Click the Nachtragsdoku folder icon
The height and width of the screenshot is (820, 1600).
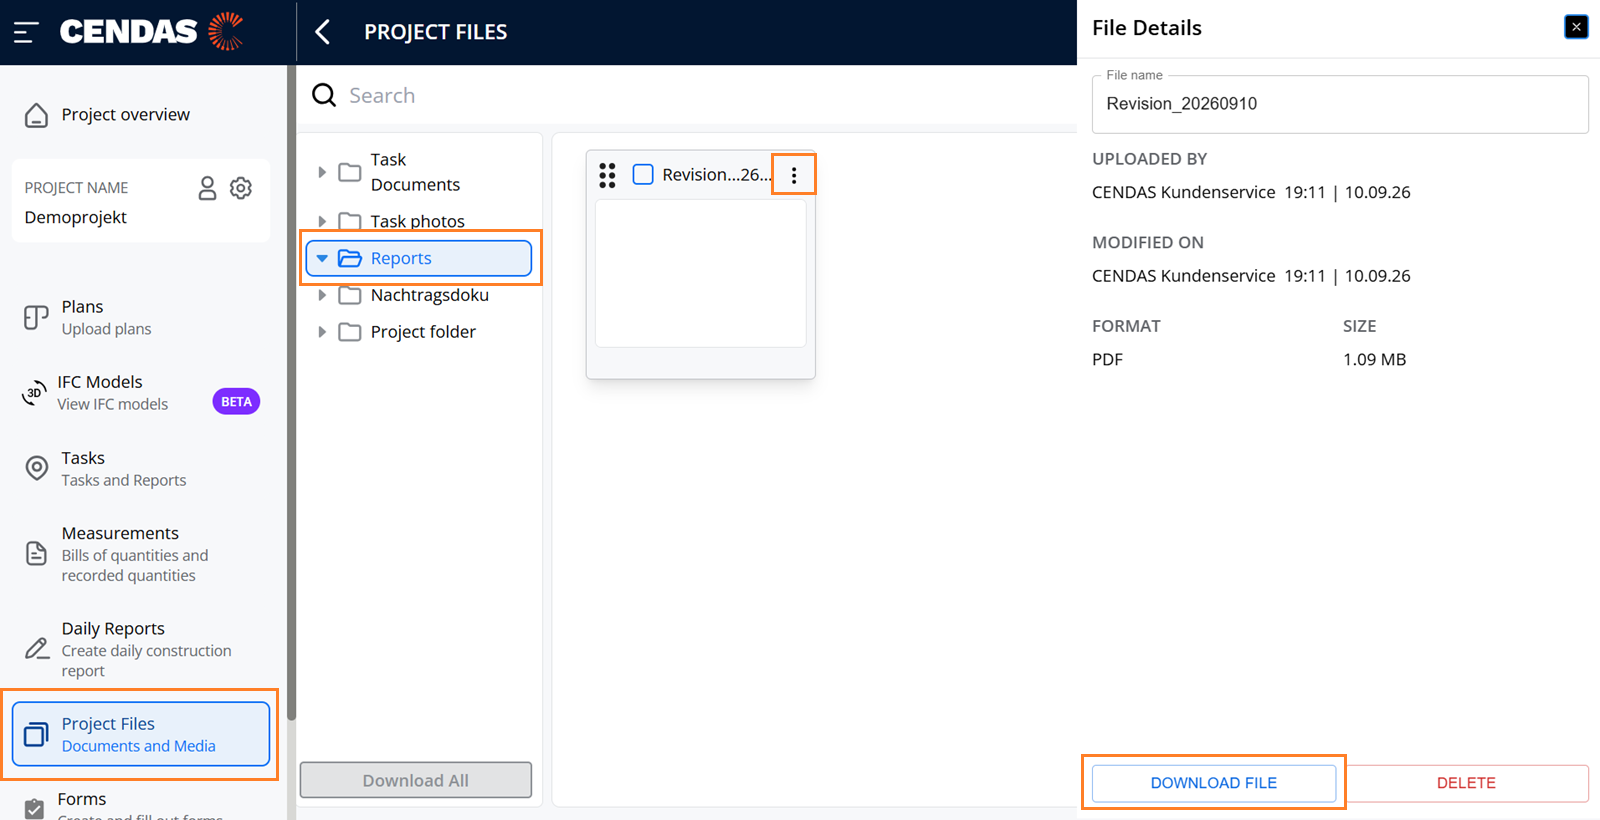point(350,295)
